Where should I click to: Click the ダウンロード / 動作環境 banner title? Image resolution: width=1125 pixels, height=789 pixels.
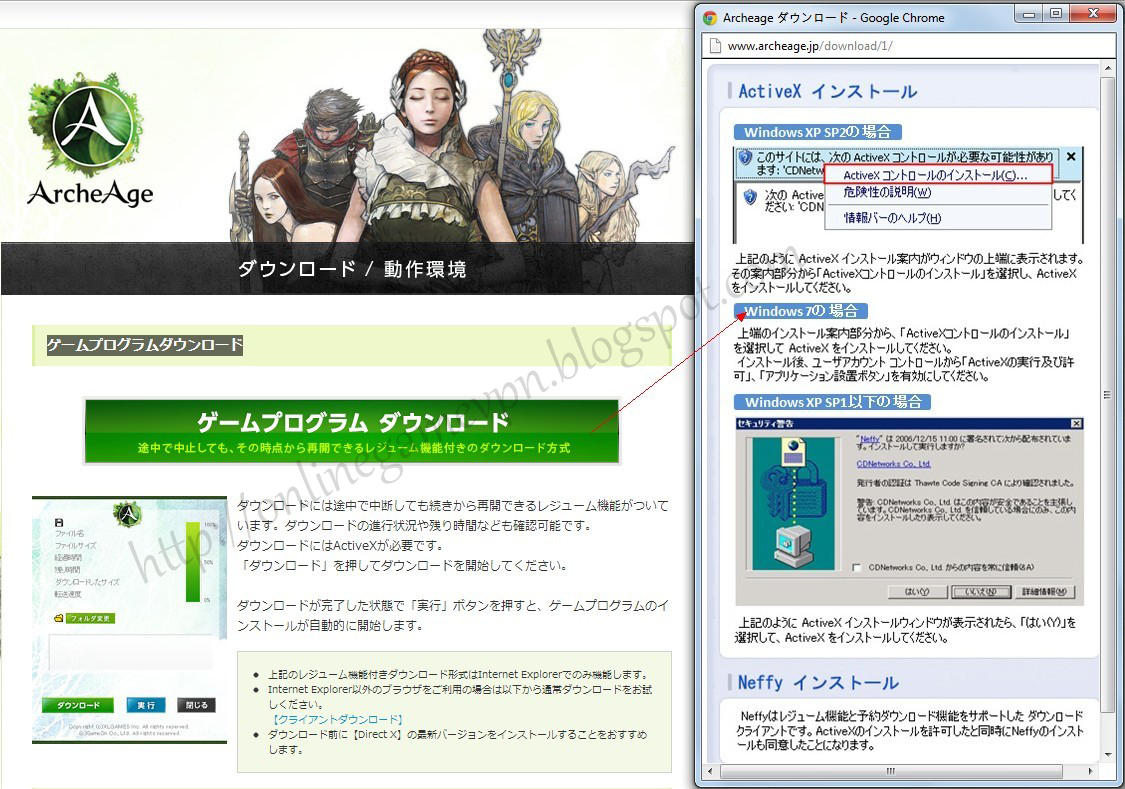tap(352, 269)
